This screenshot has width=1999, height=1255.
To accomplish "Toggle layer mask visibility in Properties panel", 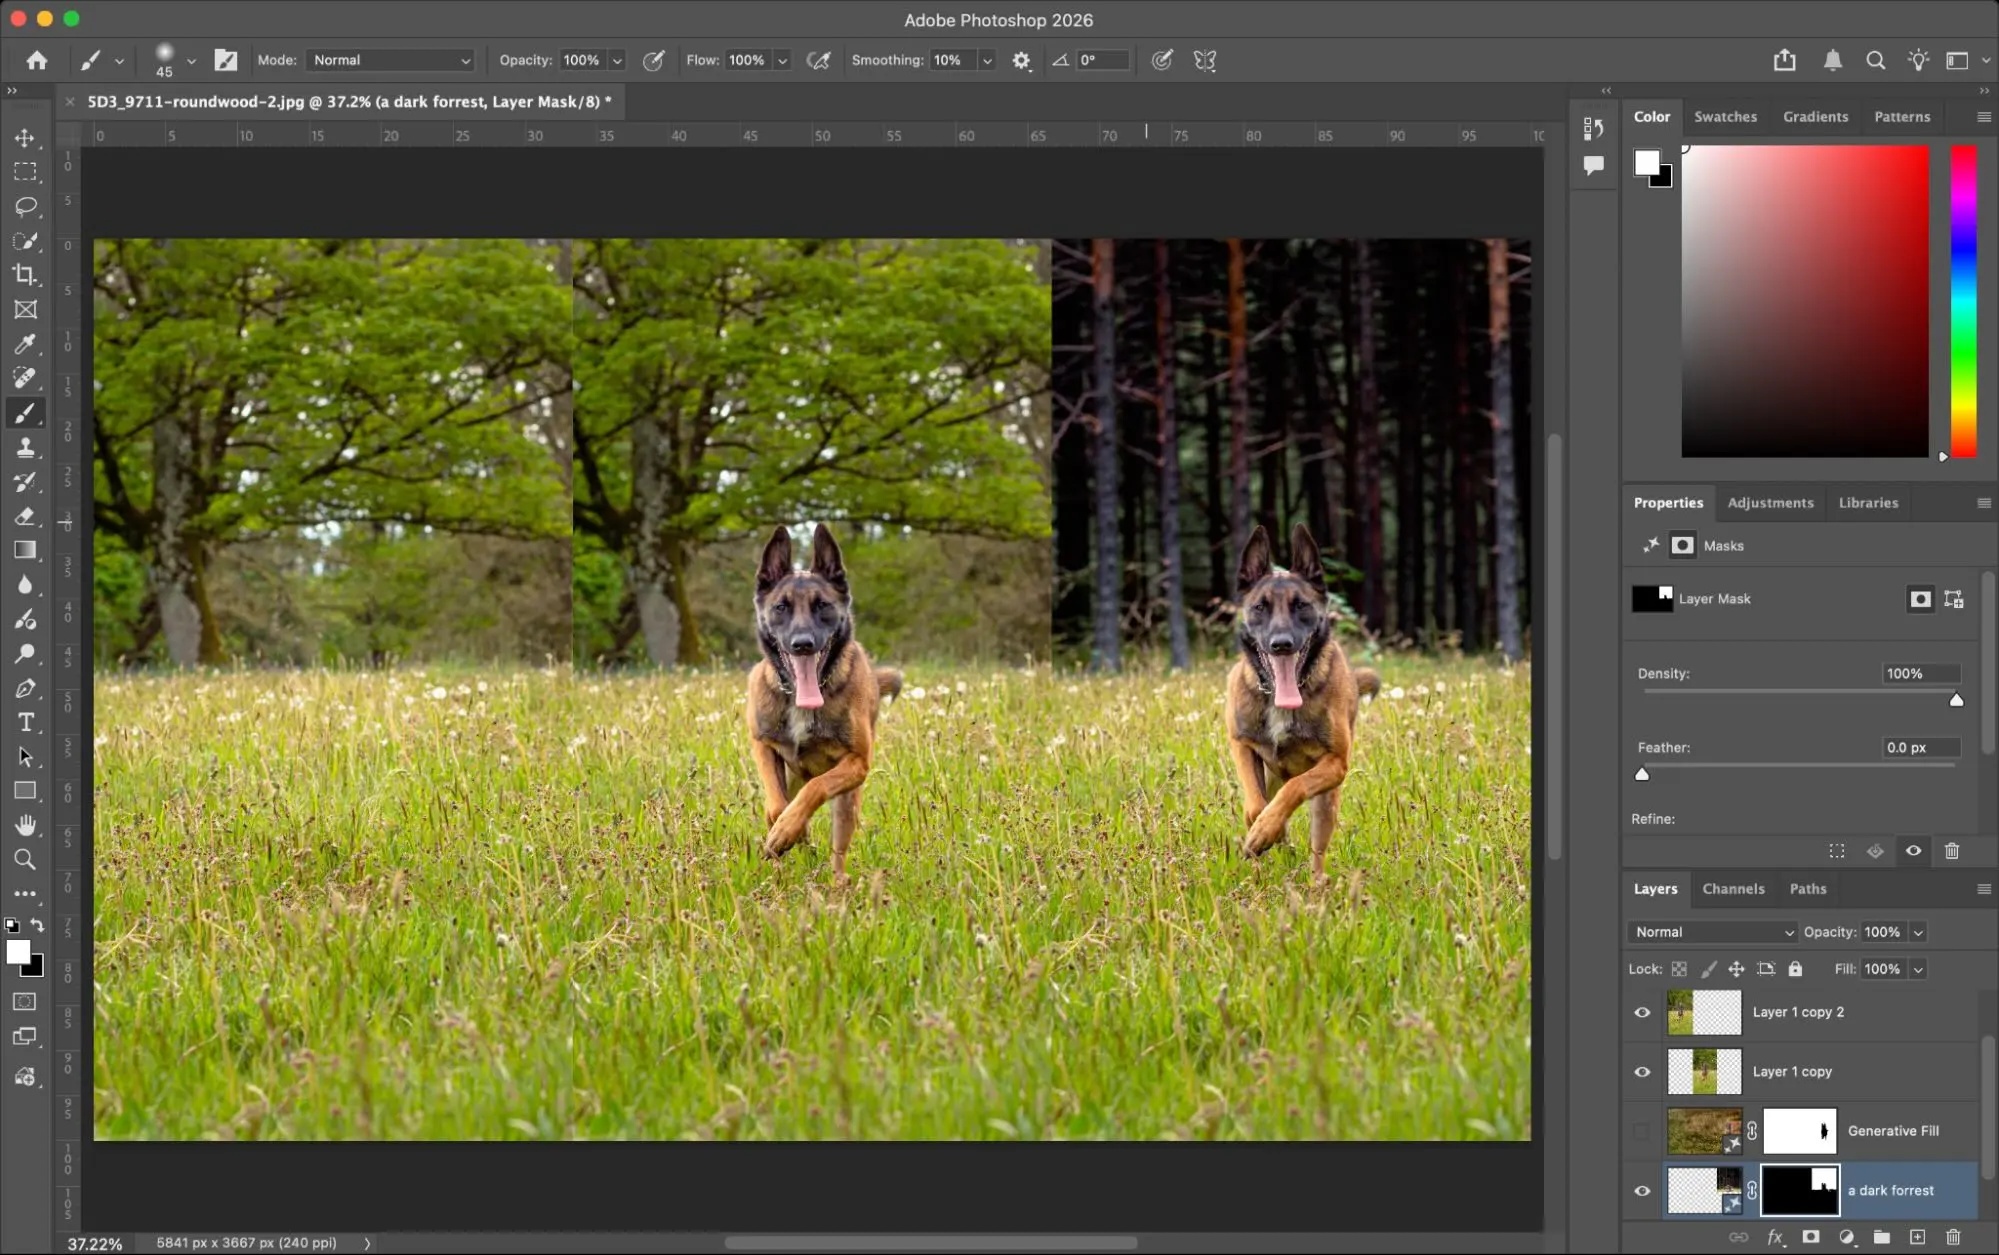I will pyautogui.click(x=1913, y=851).
